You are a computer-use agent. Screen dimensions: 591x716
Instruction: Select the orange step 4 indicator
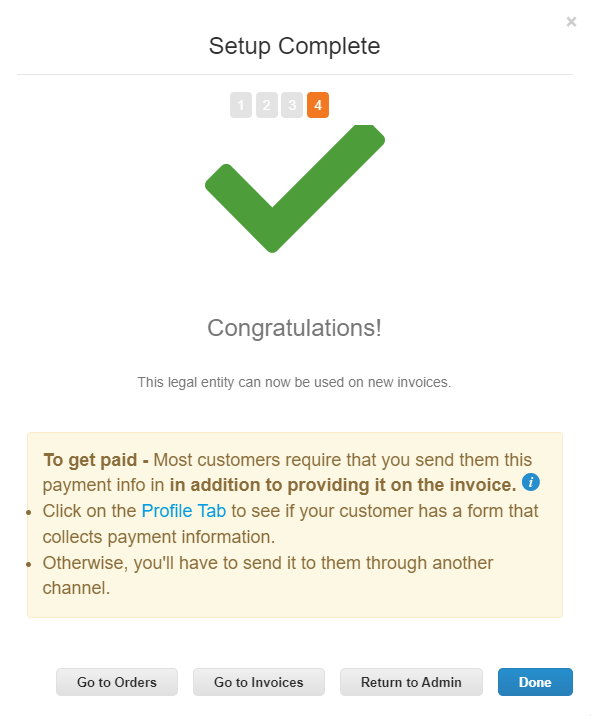coord(318,105)
